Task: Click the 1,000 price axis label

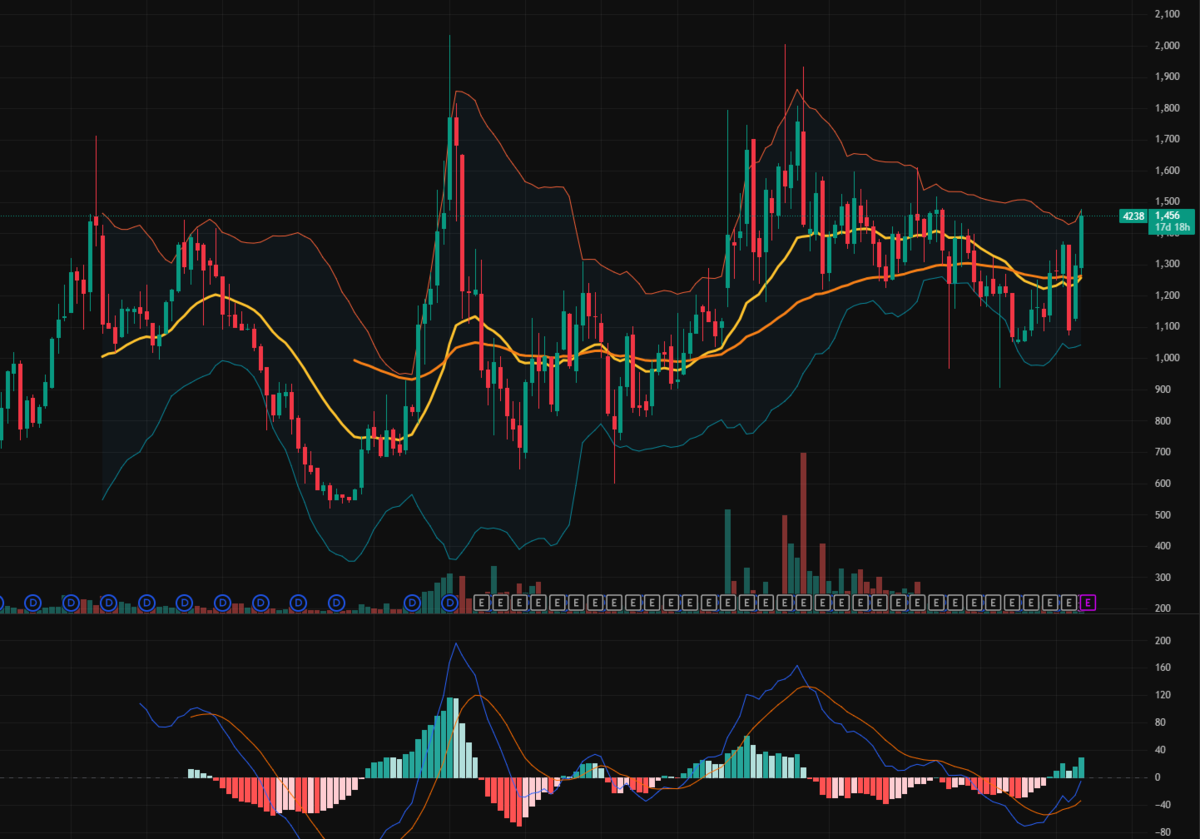Action: [x=1167, y=358]
